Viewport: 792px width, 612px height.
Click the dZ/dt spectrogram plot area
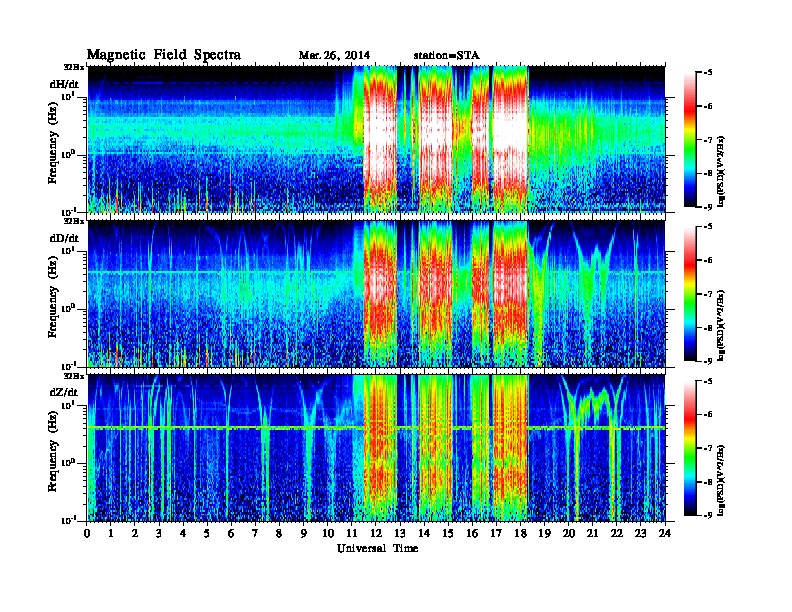[x=376, y=448]
